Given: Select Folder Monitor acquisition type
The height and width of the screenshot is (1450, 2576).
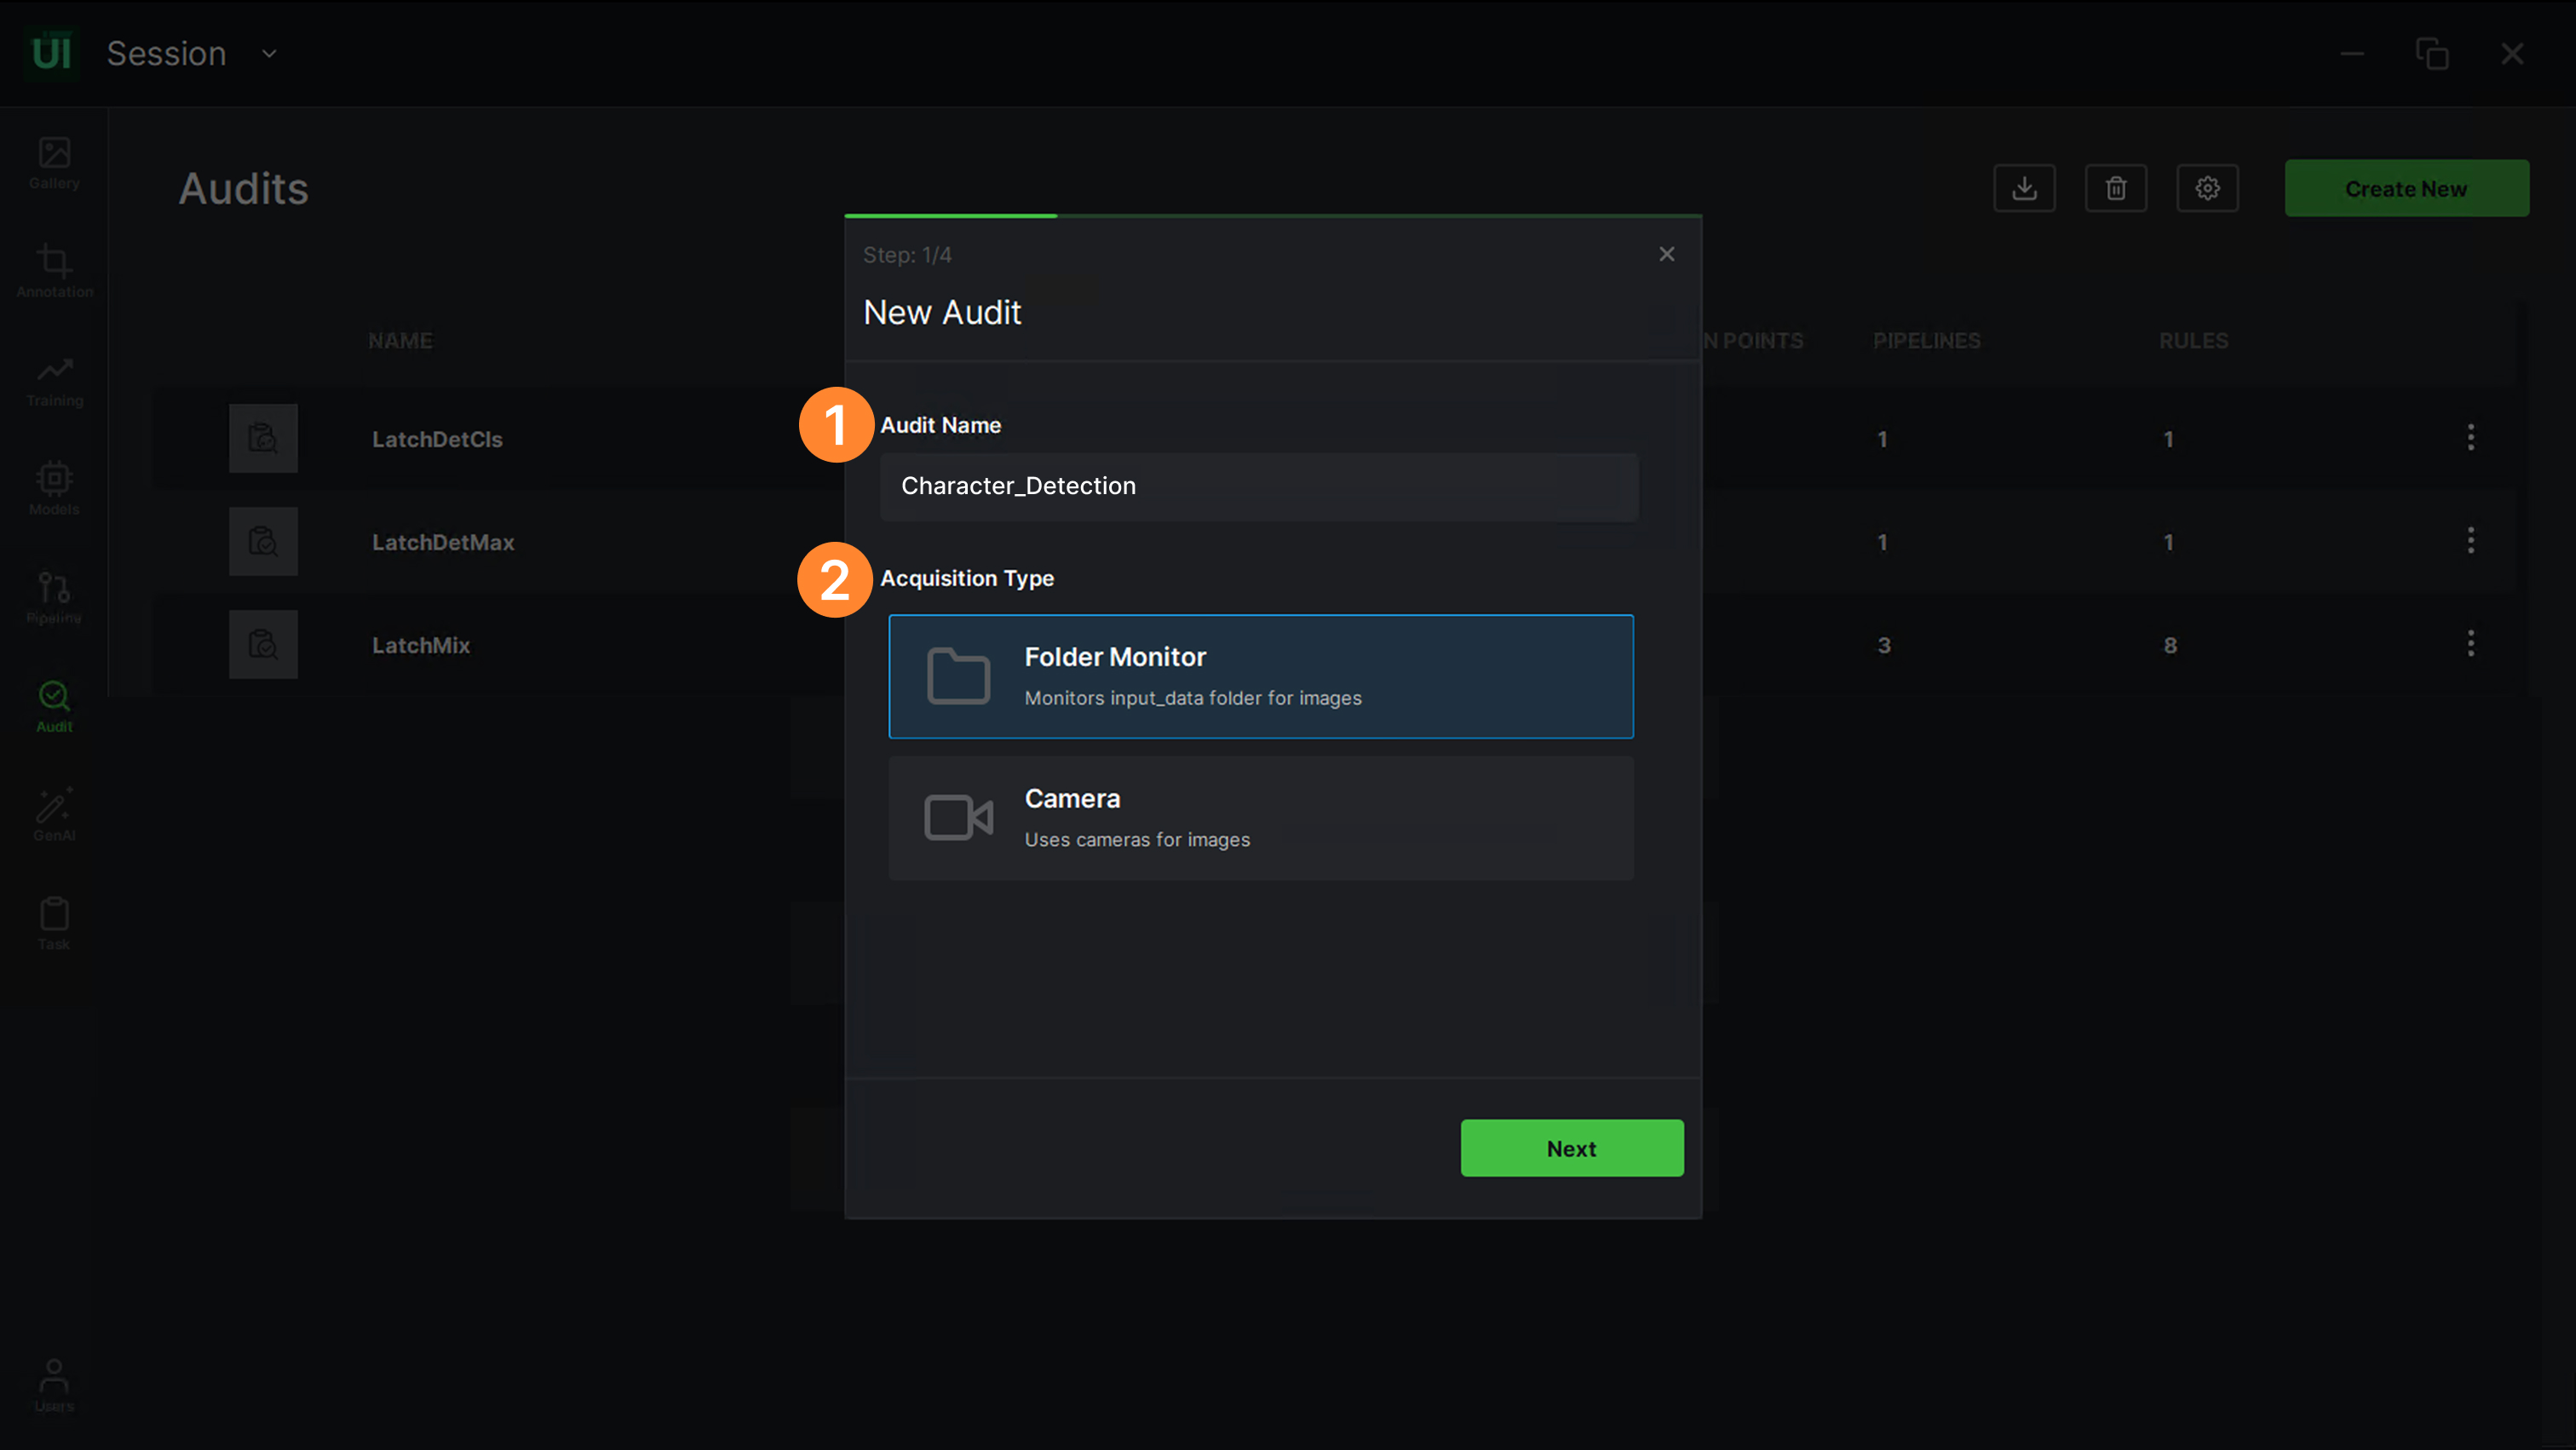Looking at the screenshot, I should pos(1261,676).
